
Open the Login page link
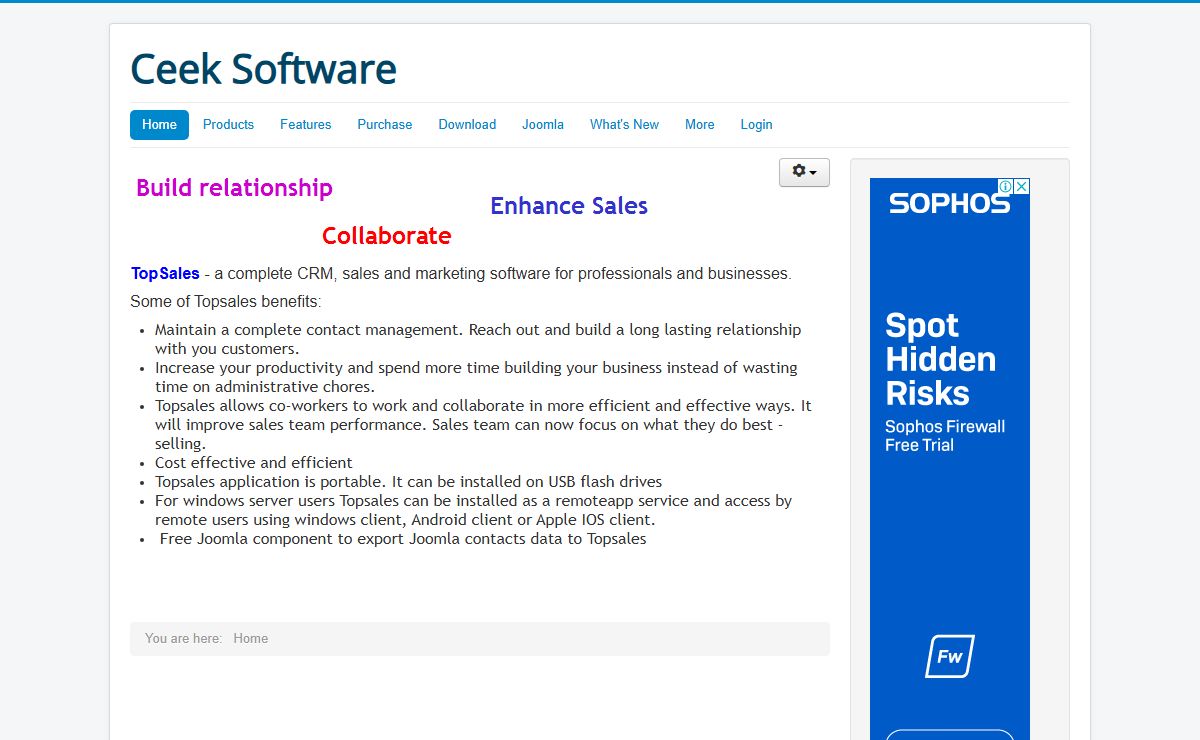pyautogui.click(x=756, y=125)
